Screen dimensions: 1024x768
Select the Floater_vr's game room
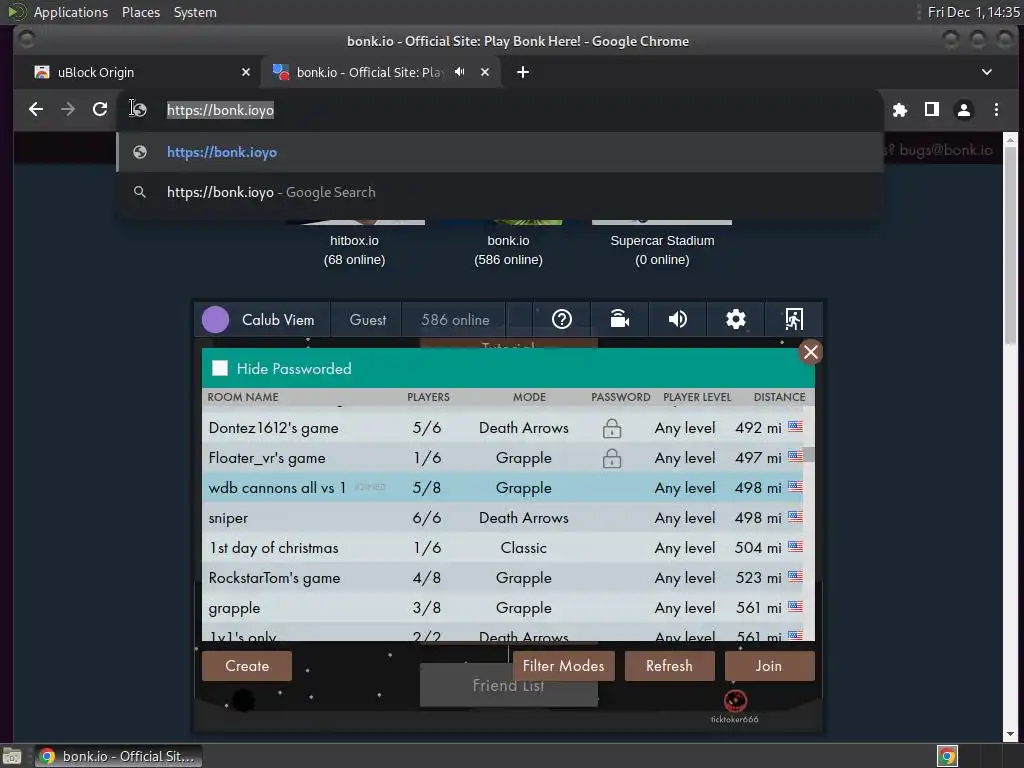[502, 458]
